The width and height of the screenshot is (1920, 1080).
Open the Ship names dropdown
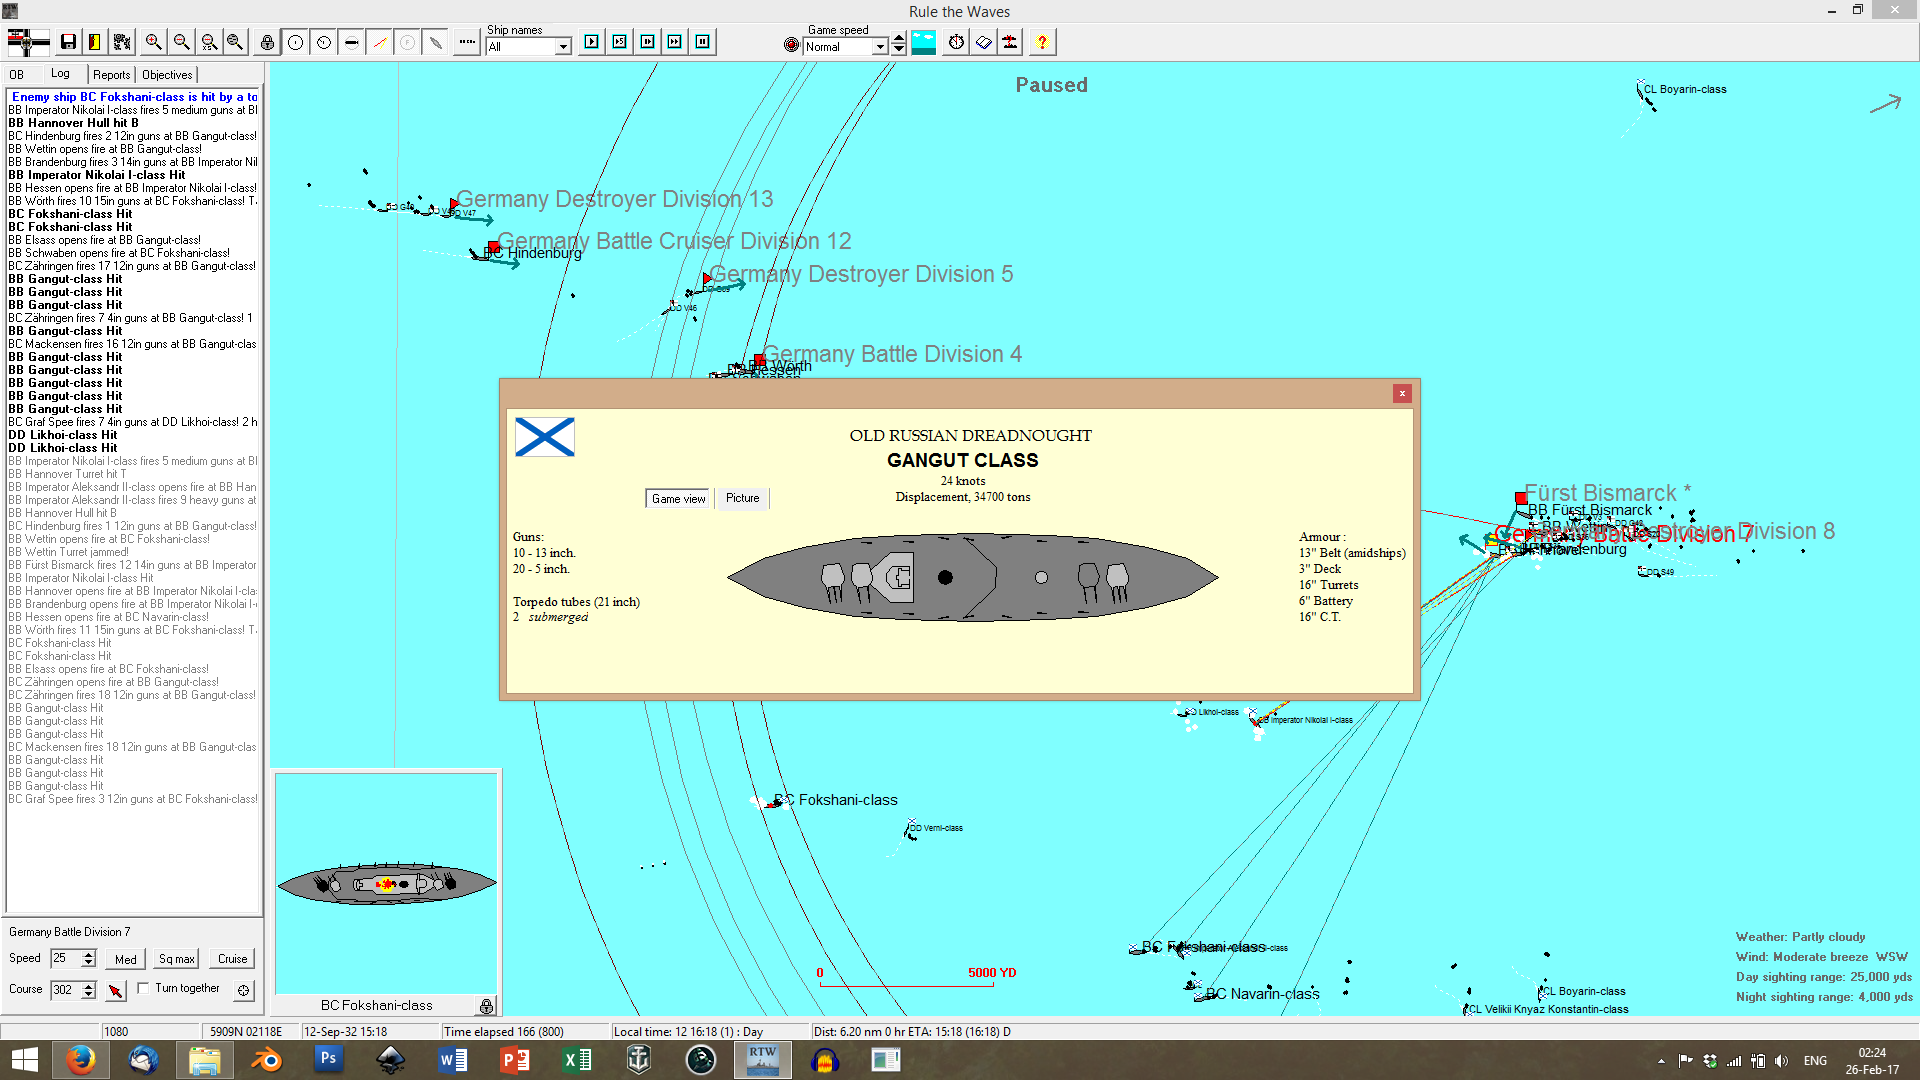pos(563,47)
